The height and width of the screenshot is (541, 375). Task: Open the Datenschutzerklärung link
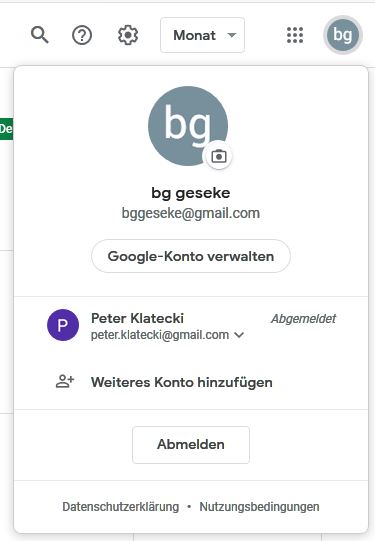(x=121, y=506)
